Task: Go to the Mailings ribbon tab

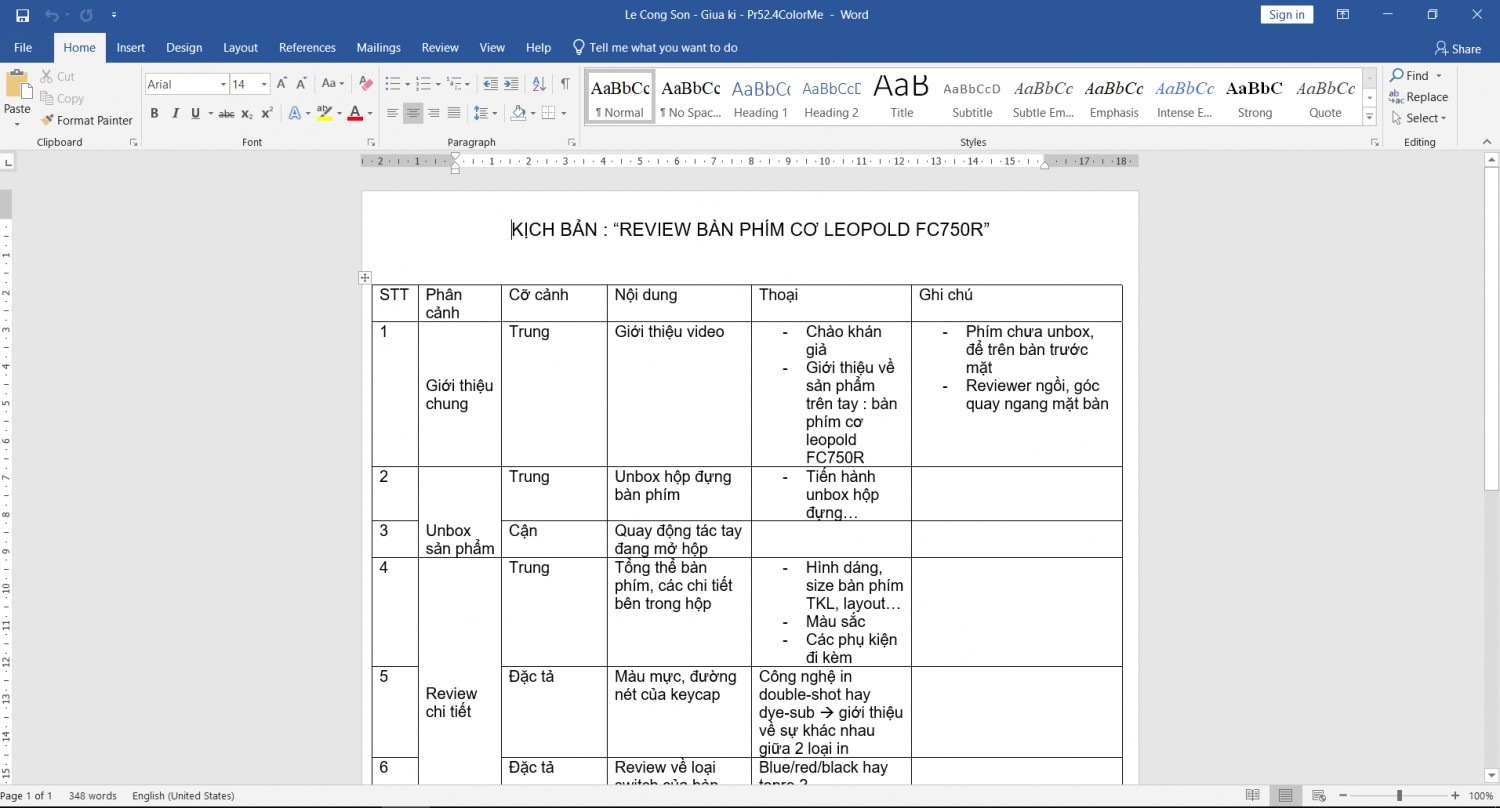Action: pyautogui.click(x=379, y=48)
